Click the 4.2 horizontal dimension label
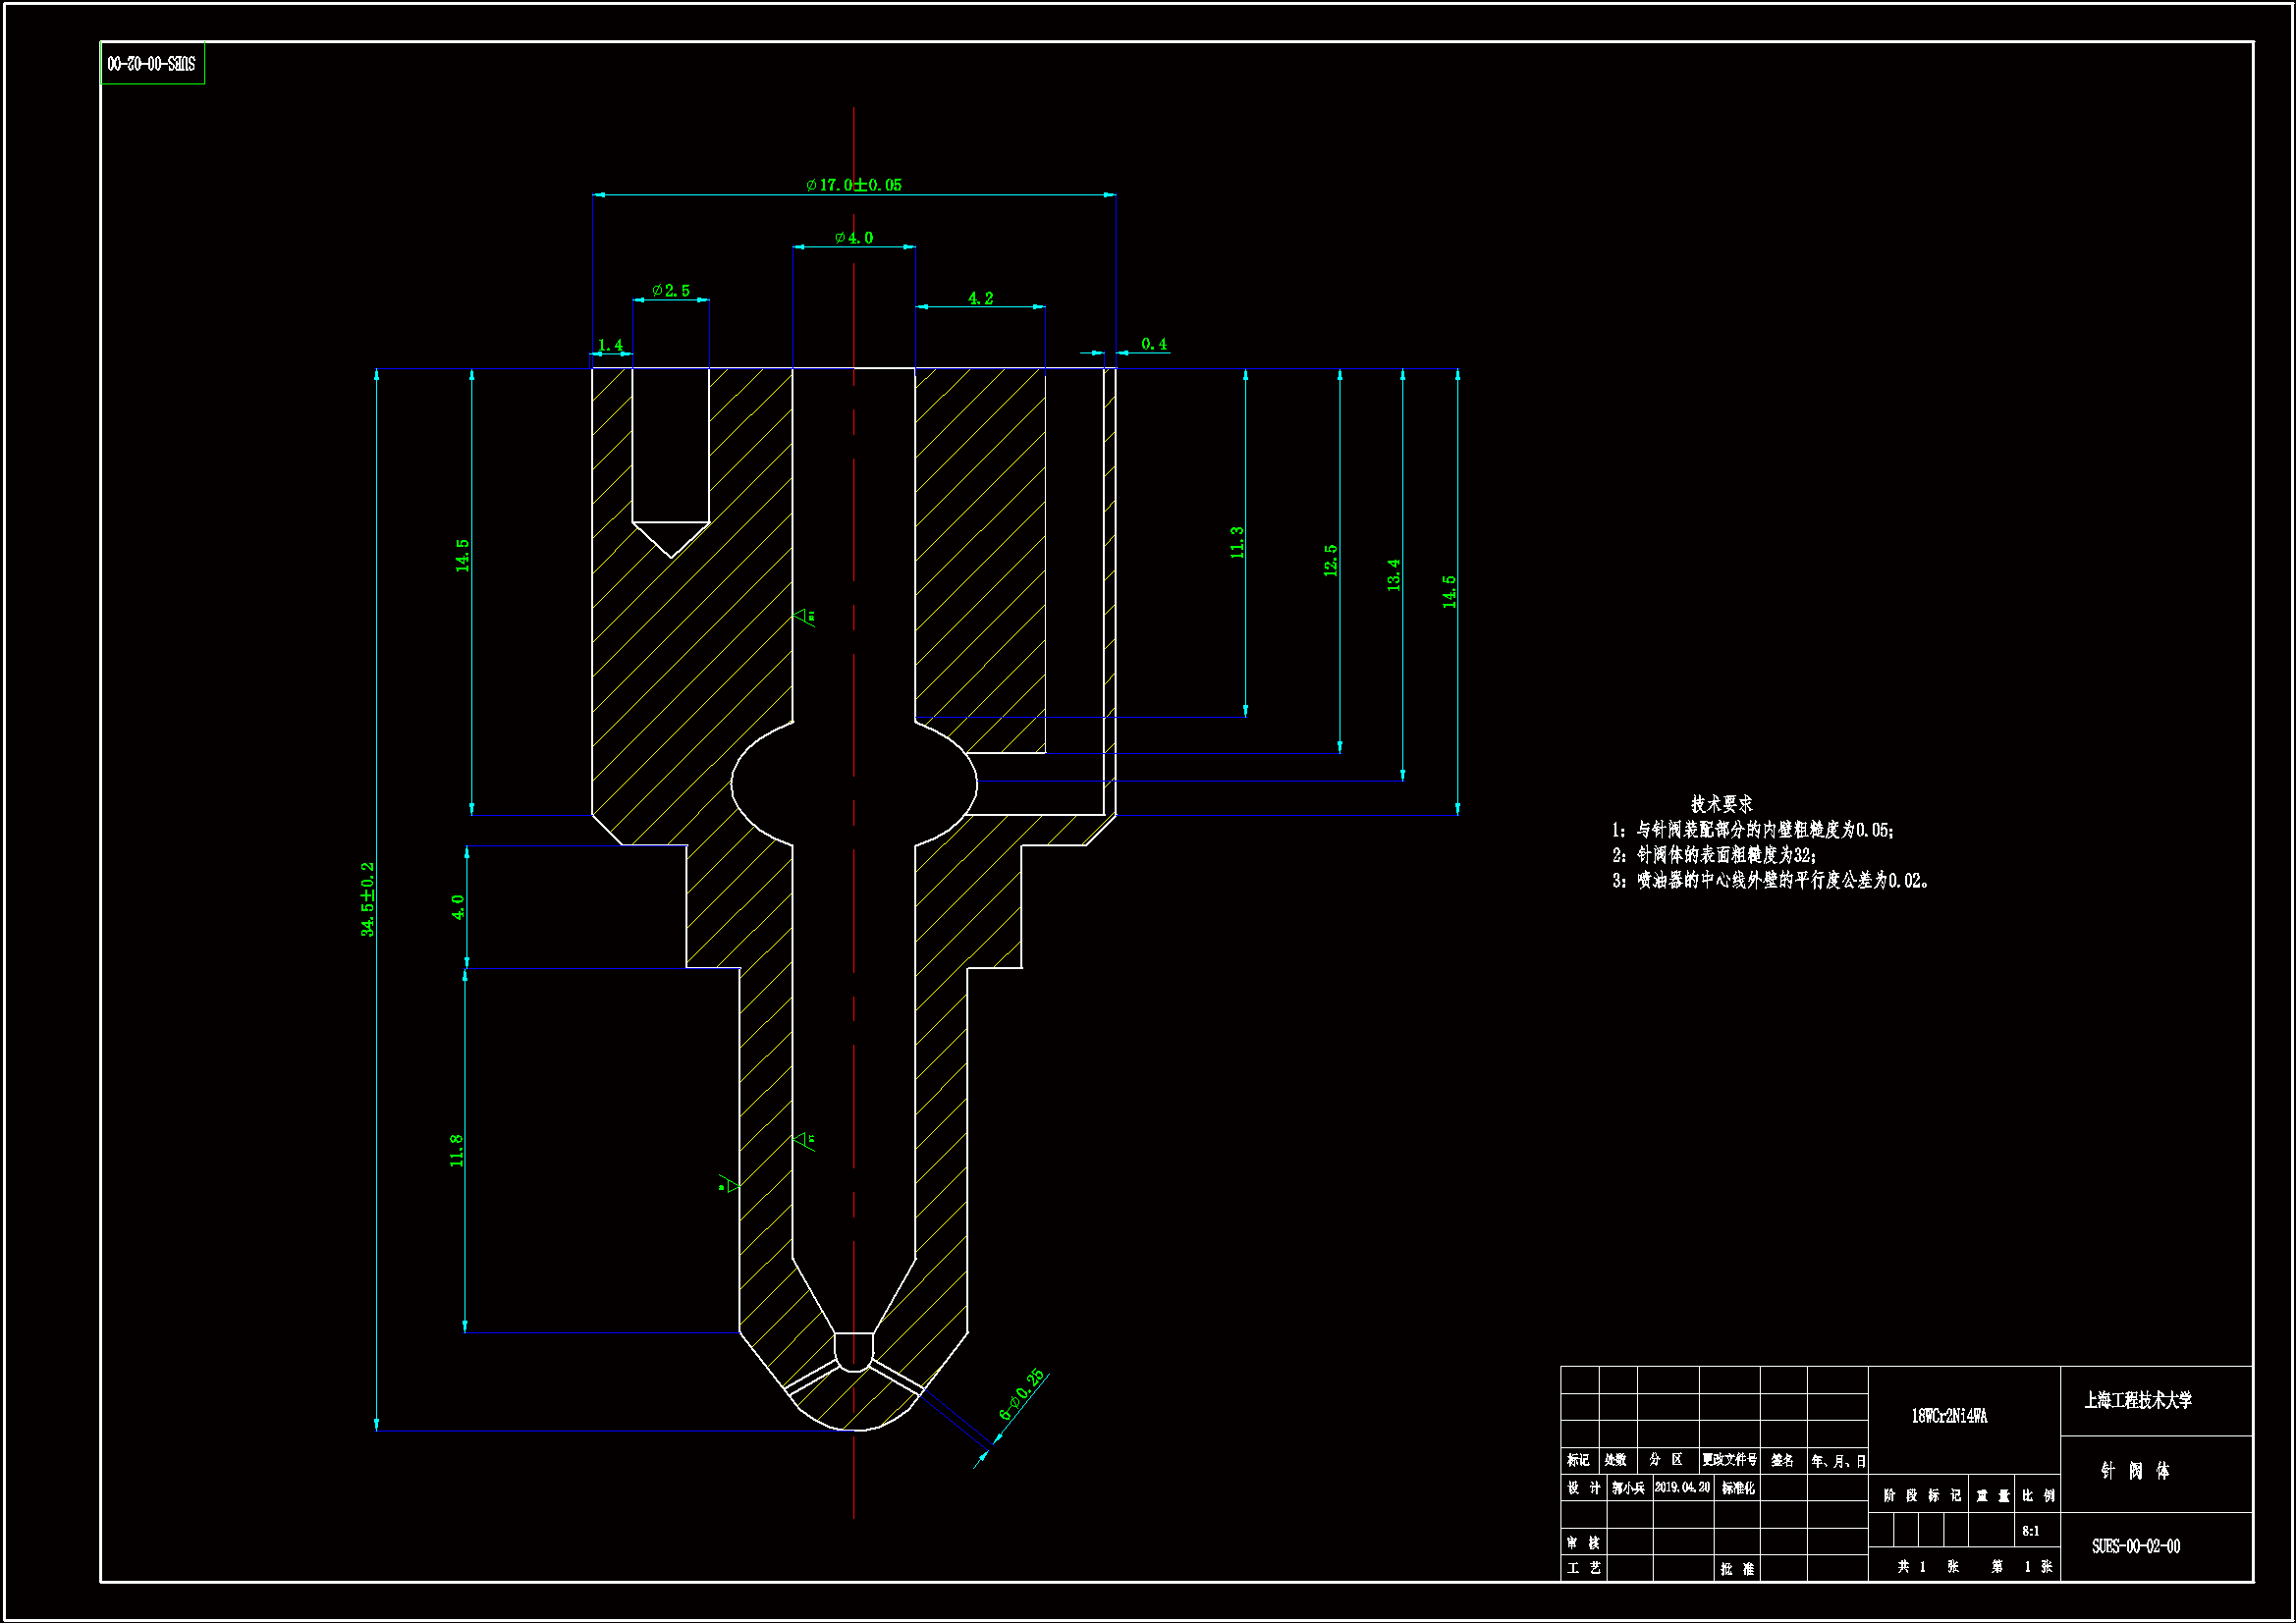This screenshot has width=2296, height=1623. coord(980,298)
